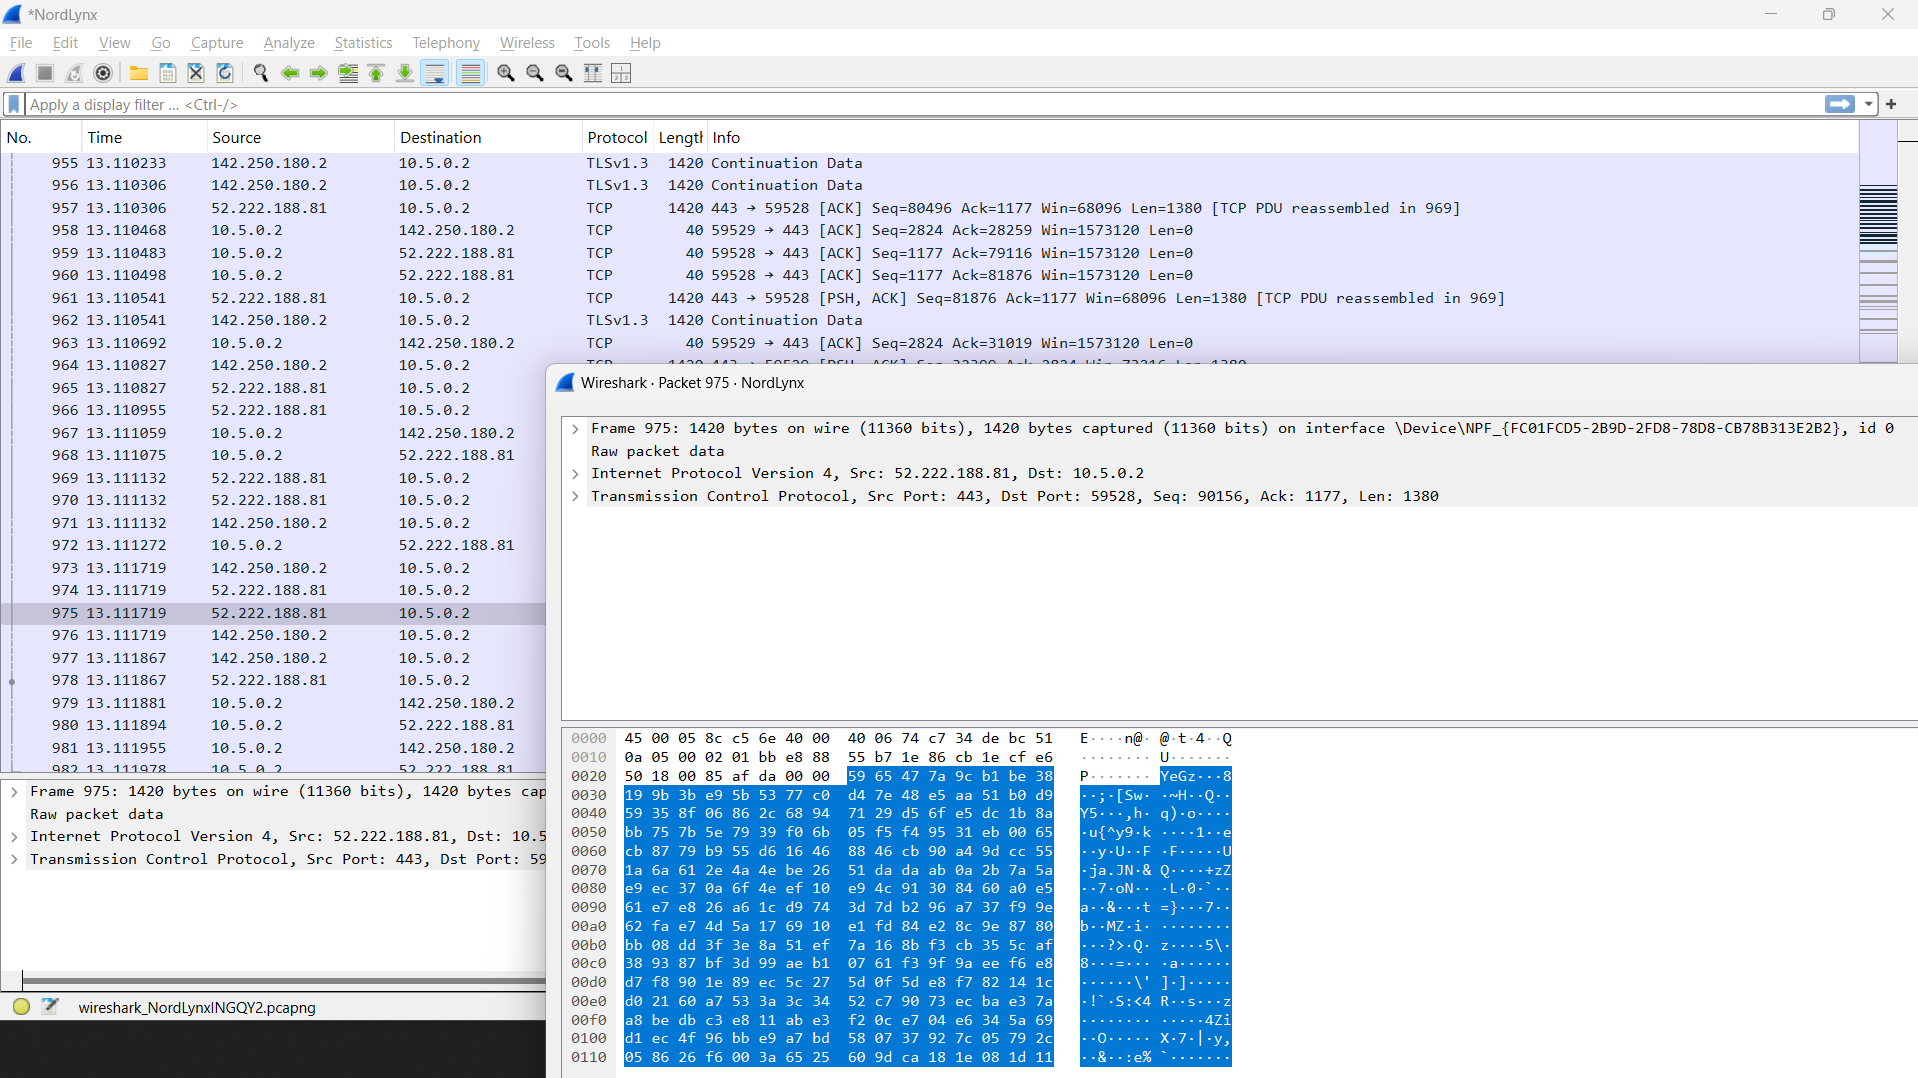Screen dimensions: 1918x1078
Task: Open recent display filters dropdown
Action: pyautogui.click(x=1868, y=104)
